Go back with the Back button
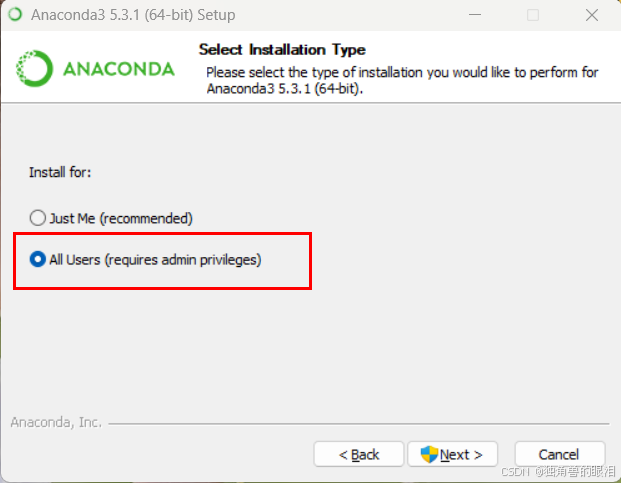Viewport: 621px width, 483px height. 359,454
